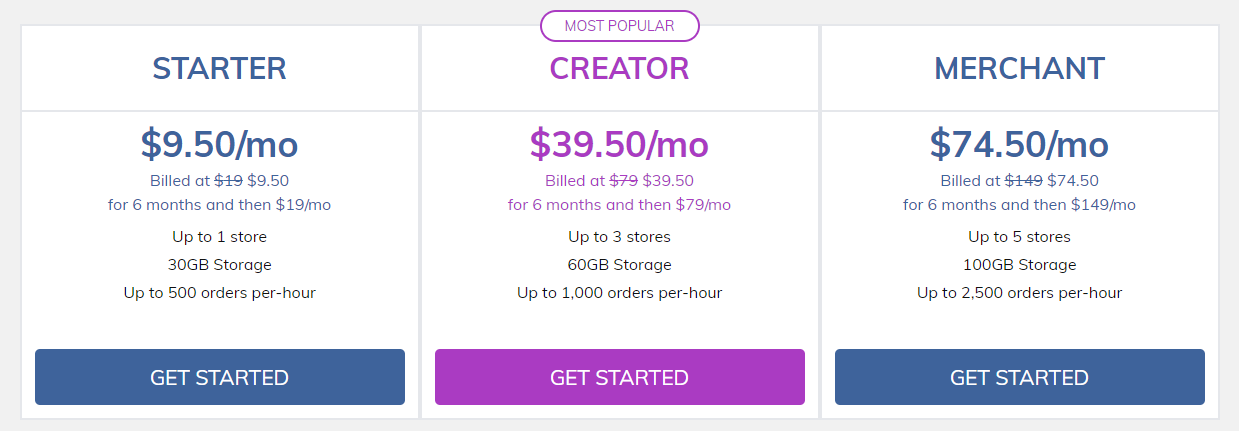This screenshot has width=1239, height=431.
Task: Click the CREATOR plan heading
Action: pos(620,68)
